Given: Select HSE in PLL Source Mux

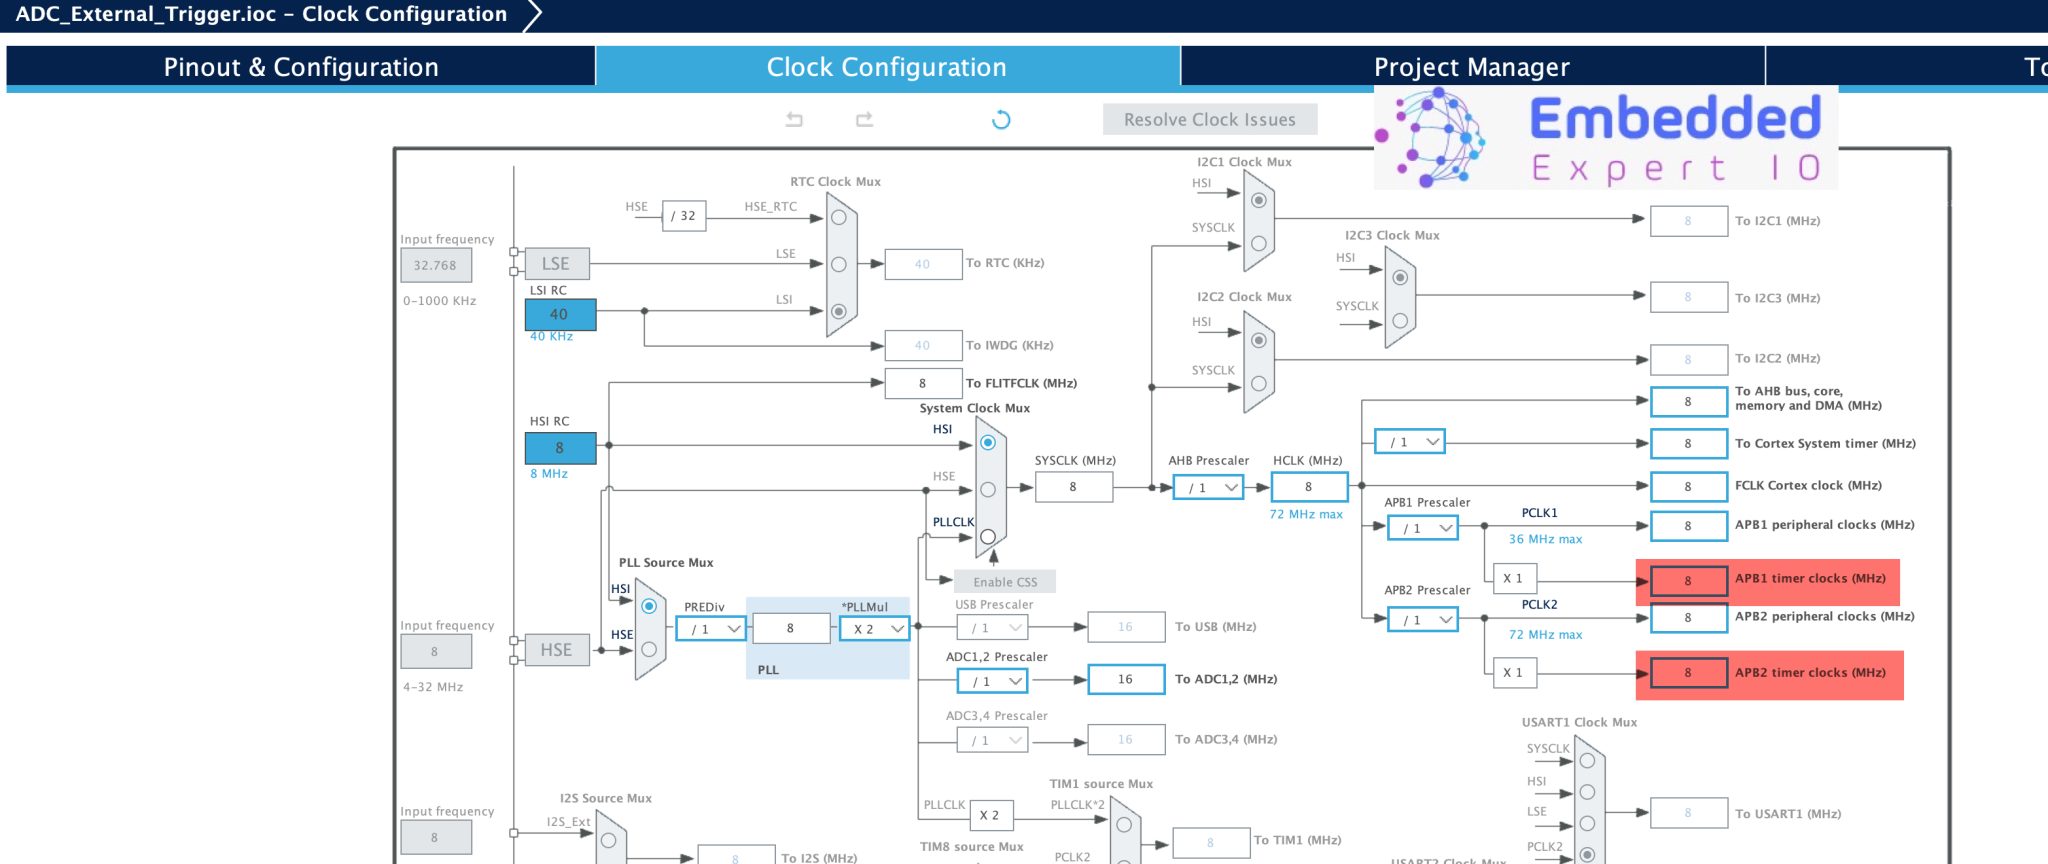Looking at the screenshot, I should click(649, 649).
